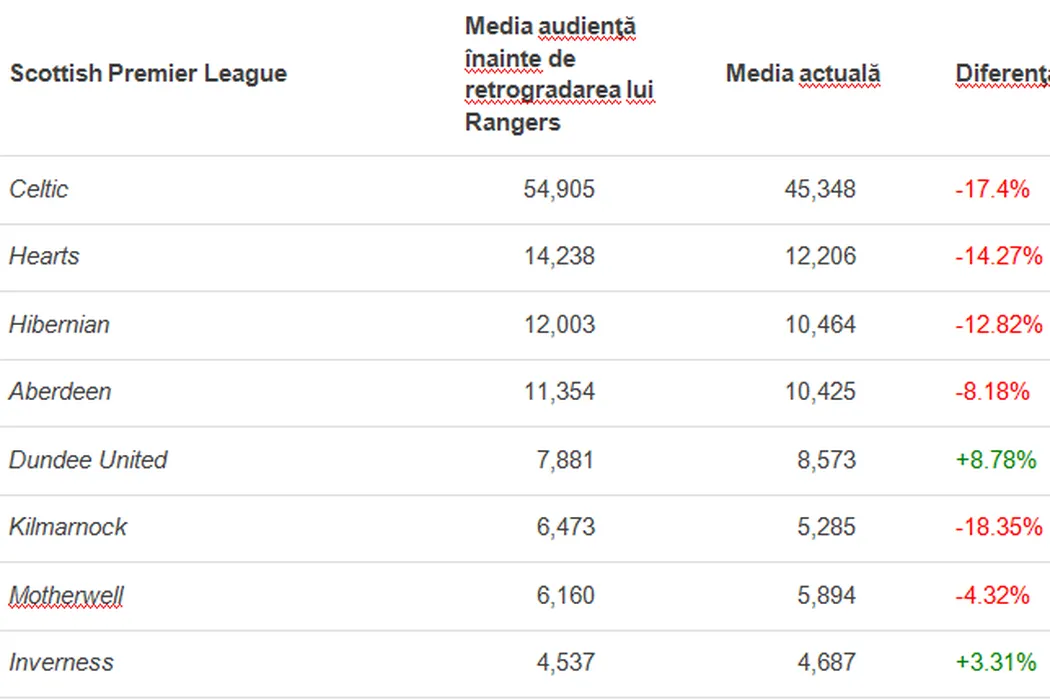Image resolution: width=1050 pixels, height=700 pixels.
Task: Click Aberdeen's current average 10,425
Action: click(x=820, y=391)
